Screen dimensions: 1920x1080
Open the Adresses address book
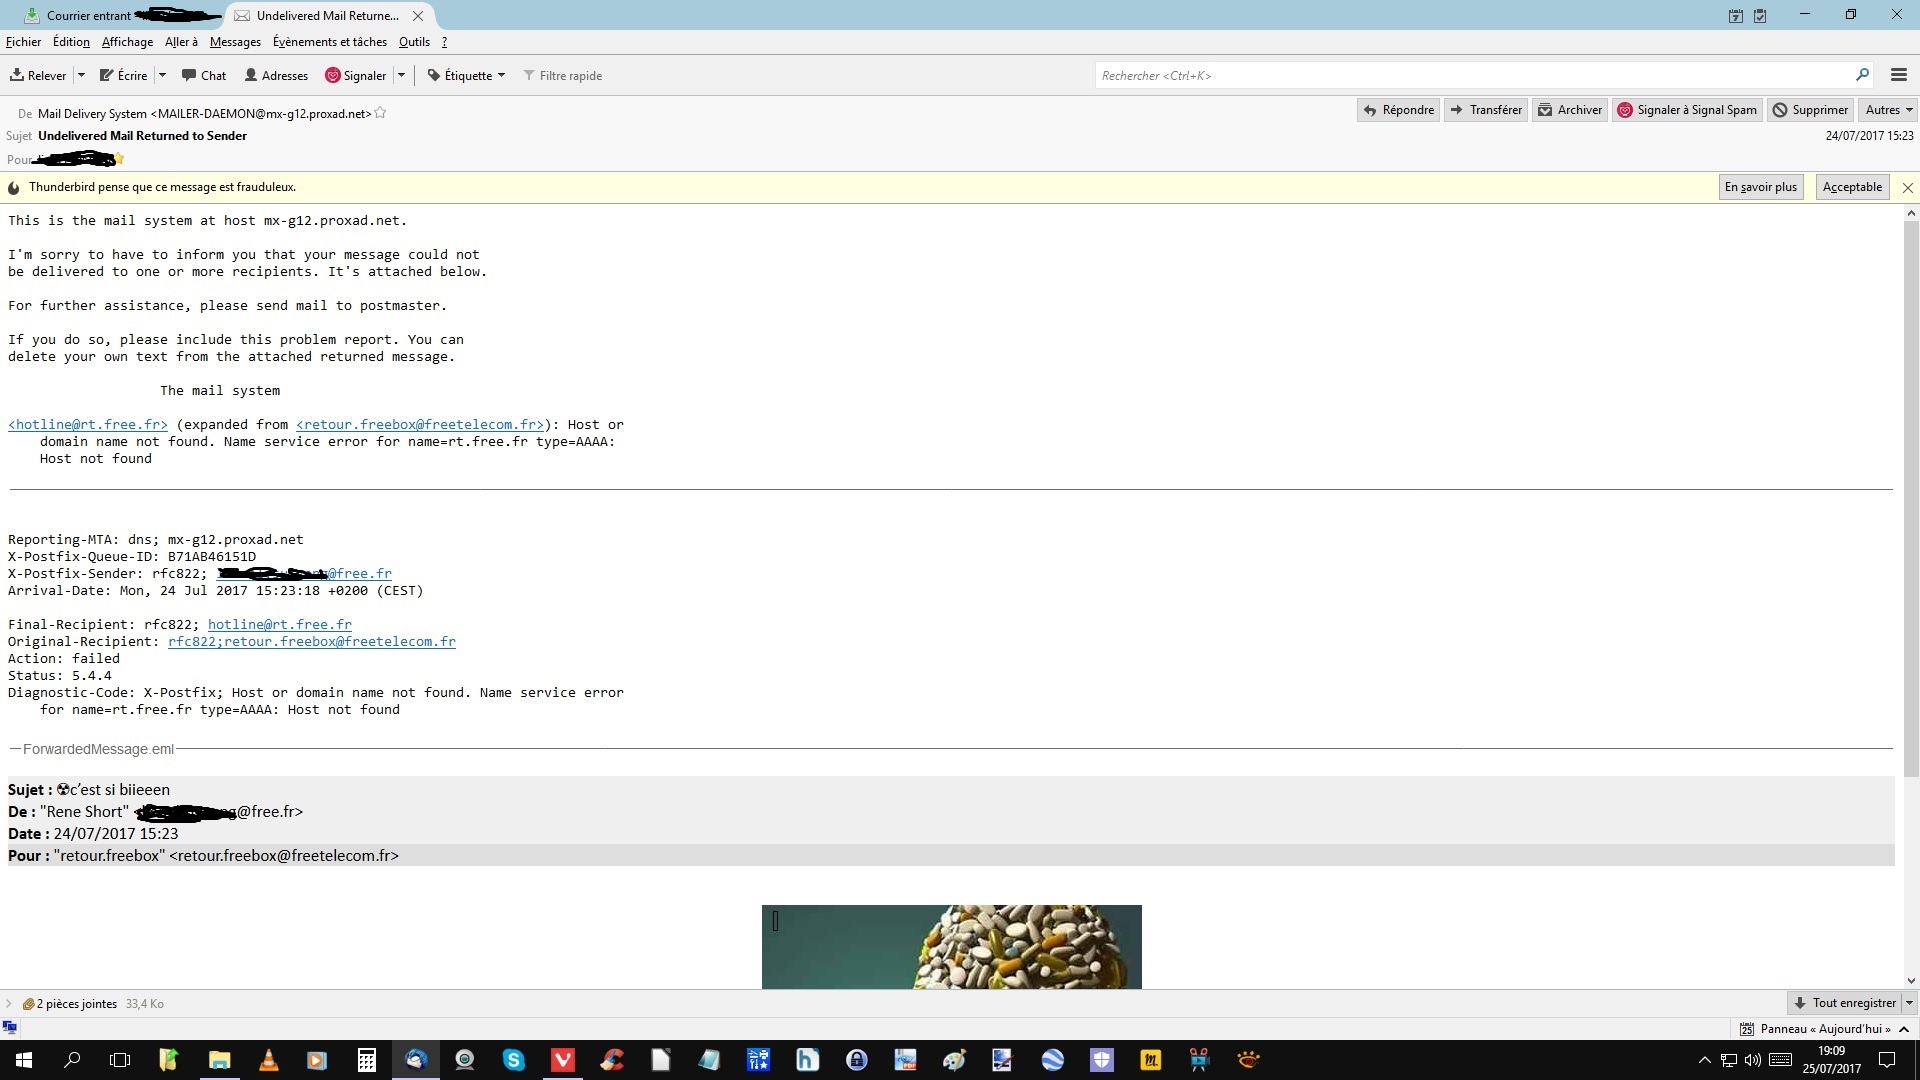pos(276,75)
